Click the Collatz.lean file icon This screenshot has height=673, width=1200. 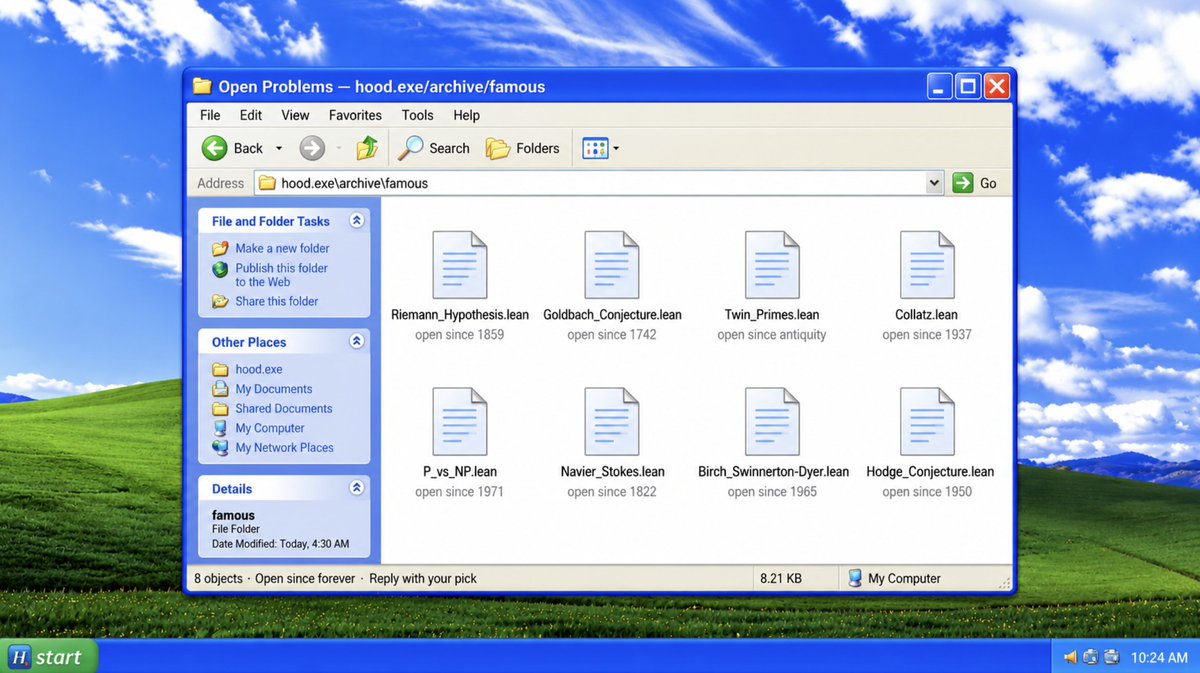(x=927, y=265)
